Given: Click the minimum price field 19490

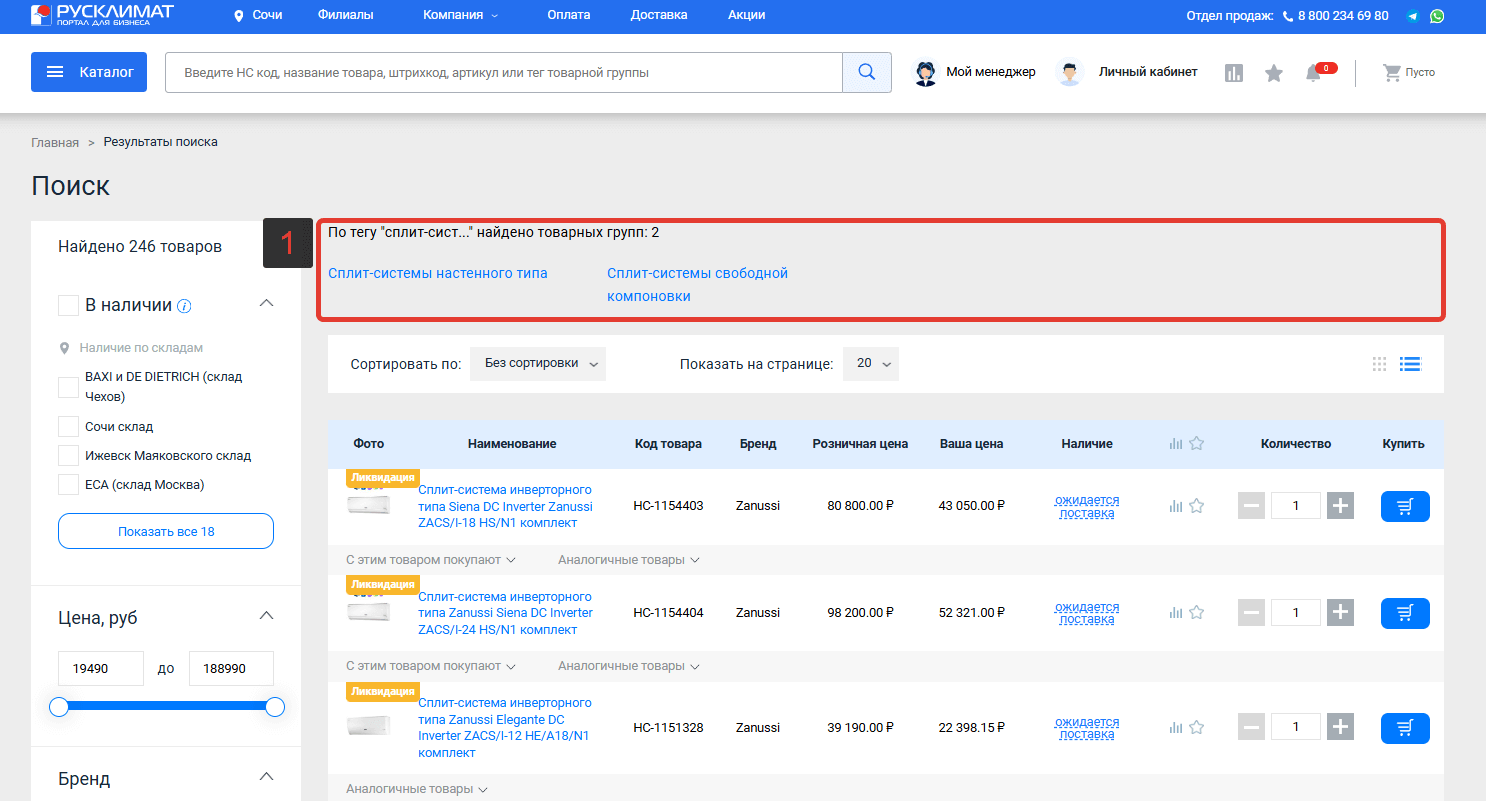Looking at the screenshot, I should pyautogui.click(x=101, y=668).
